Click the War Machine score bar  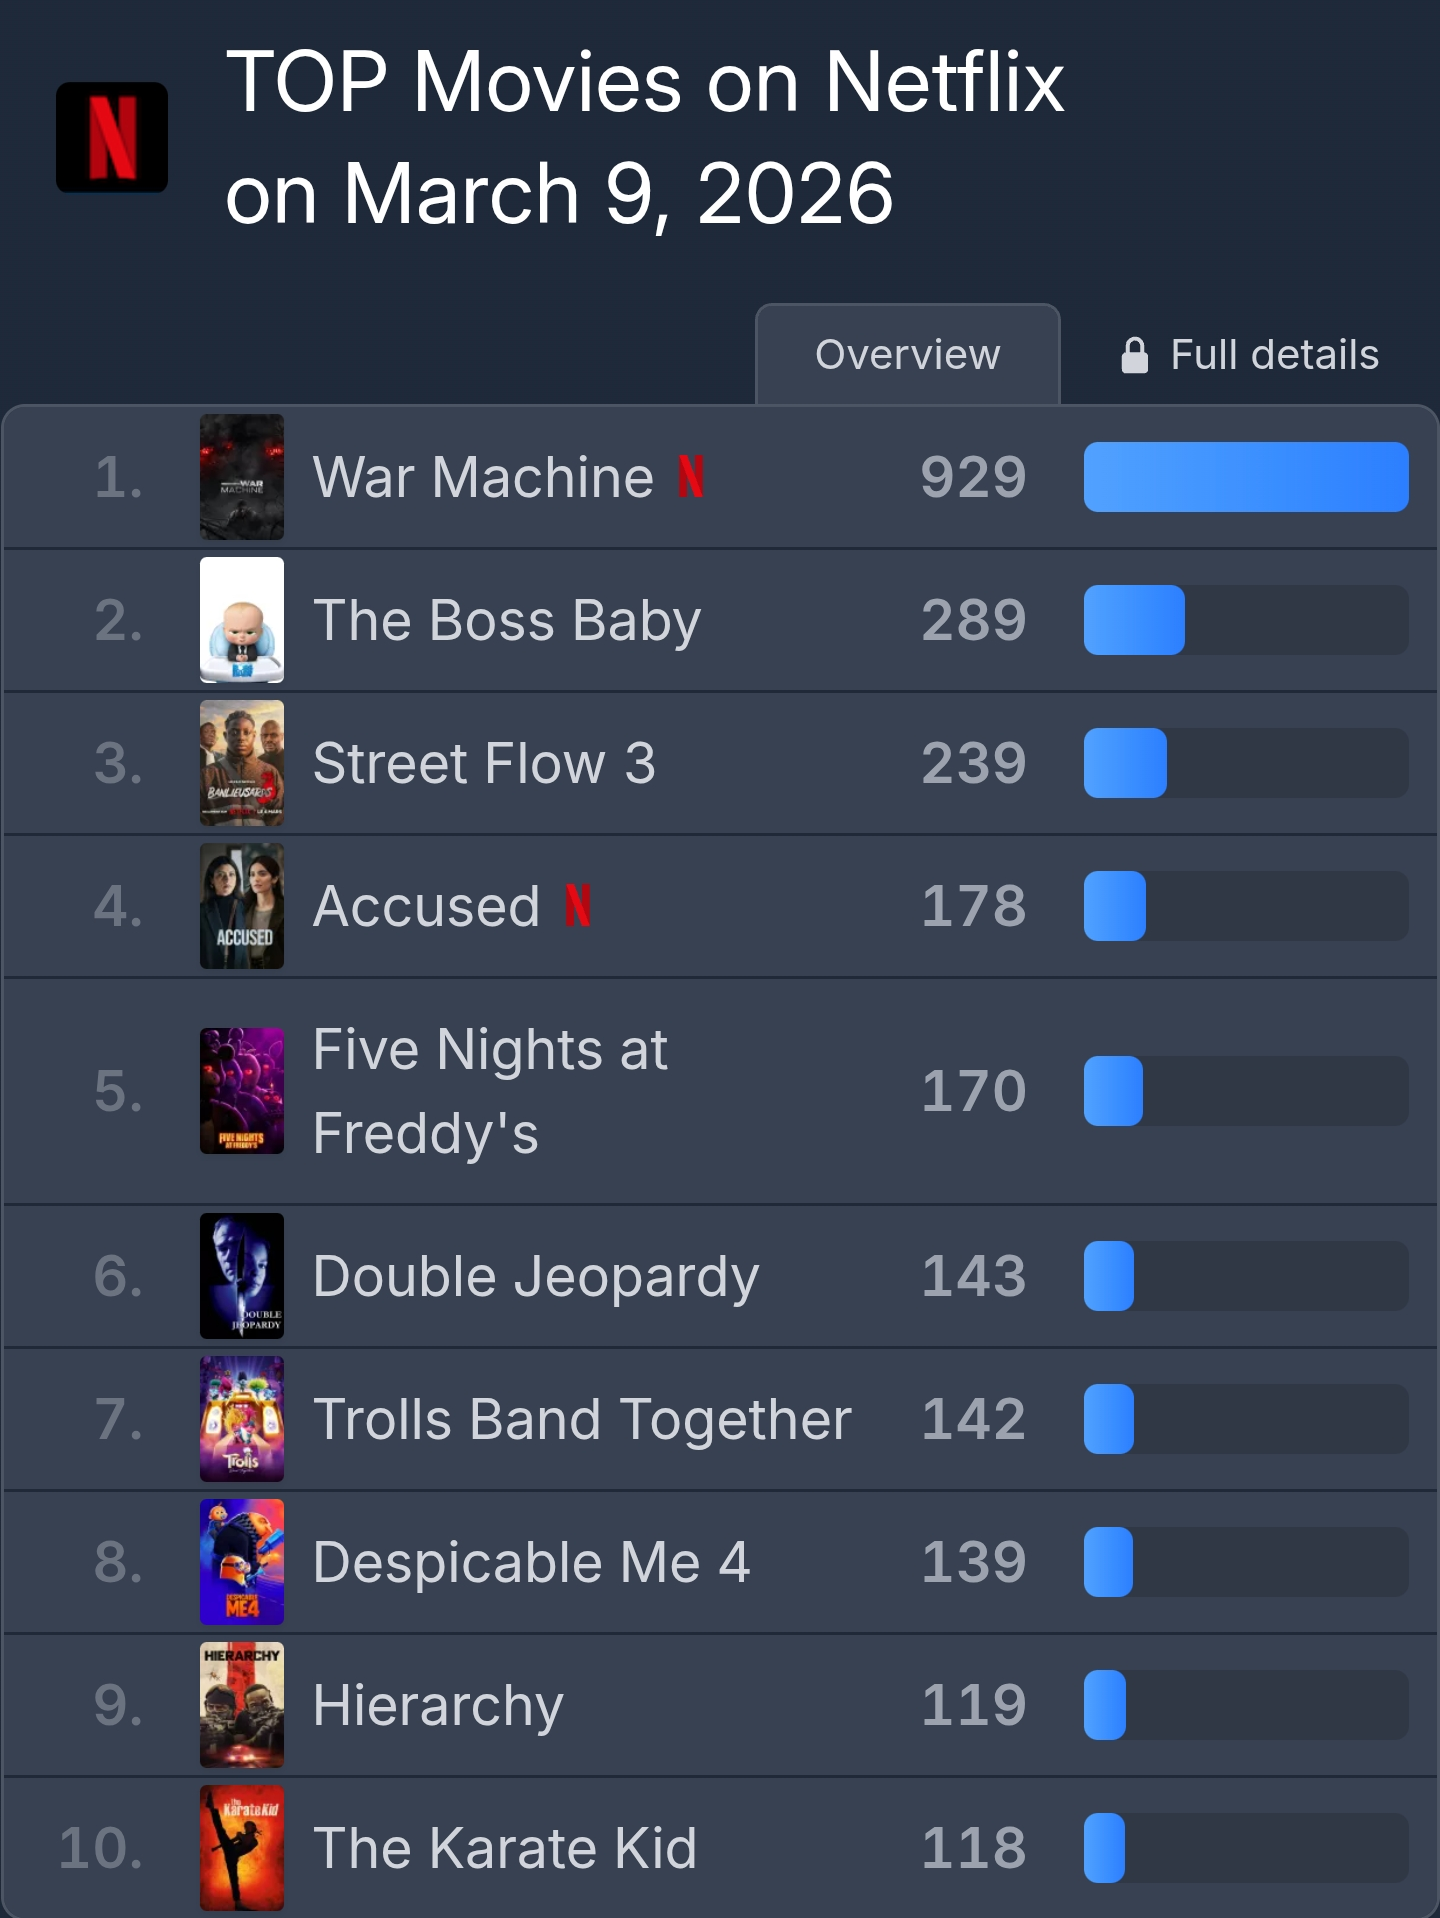(x=1246, y=477)
